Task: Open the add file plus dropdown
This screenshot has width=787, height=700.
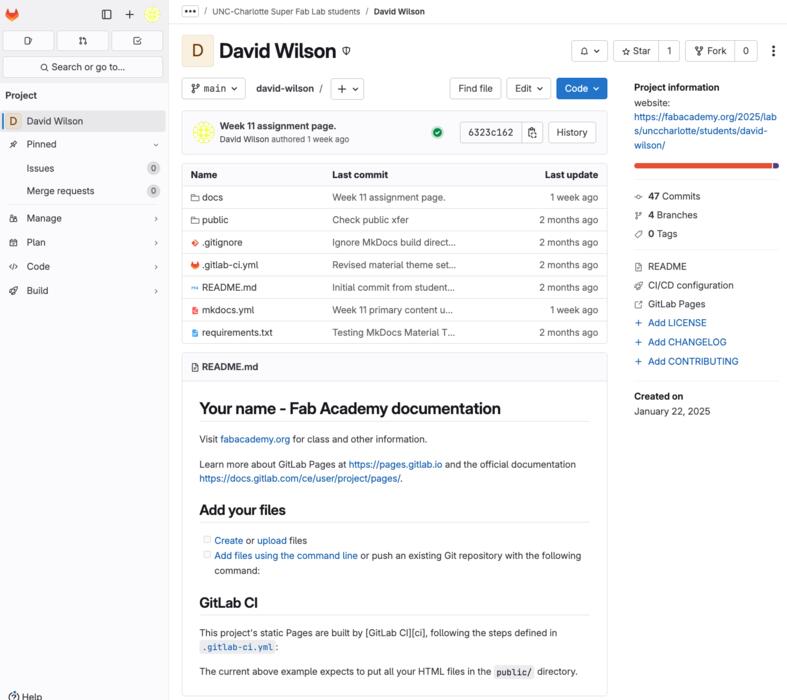Action: tap(347, 89)
